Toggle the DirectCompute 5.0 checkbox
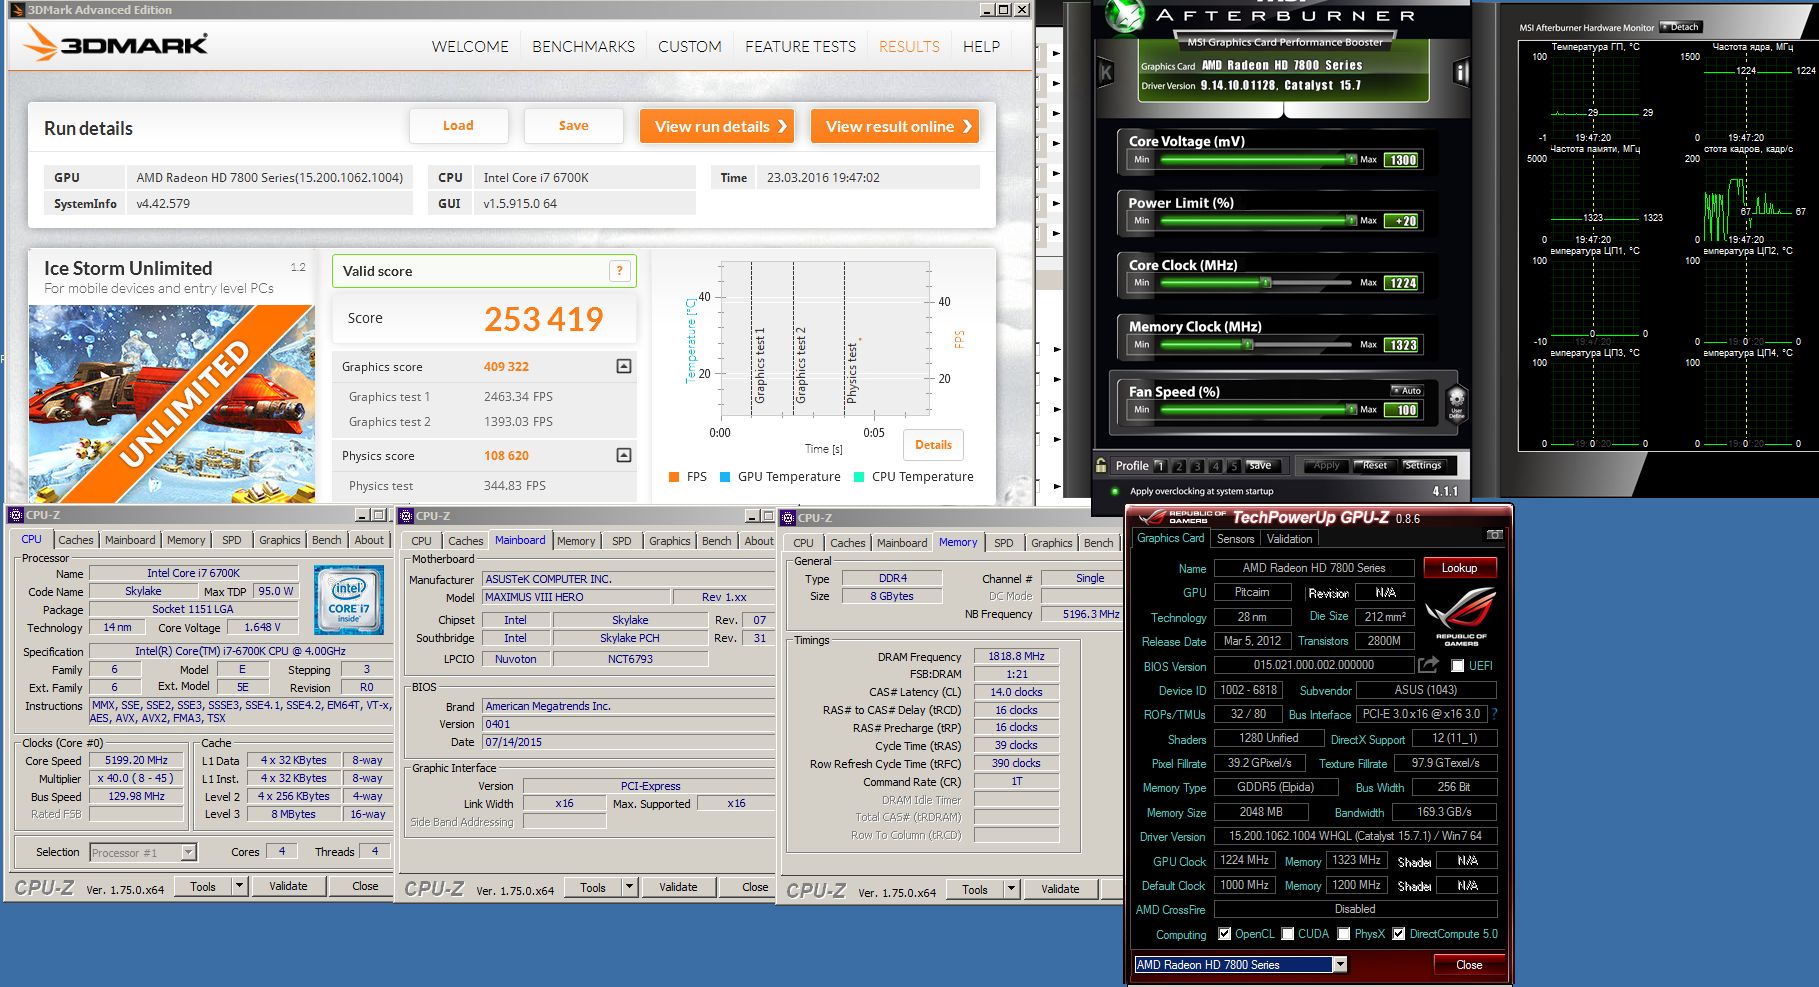This screenshot has width=1819, height=987. tap(1399, 934)
